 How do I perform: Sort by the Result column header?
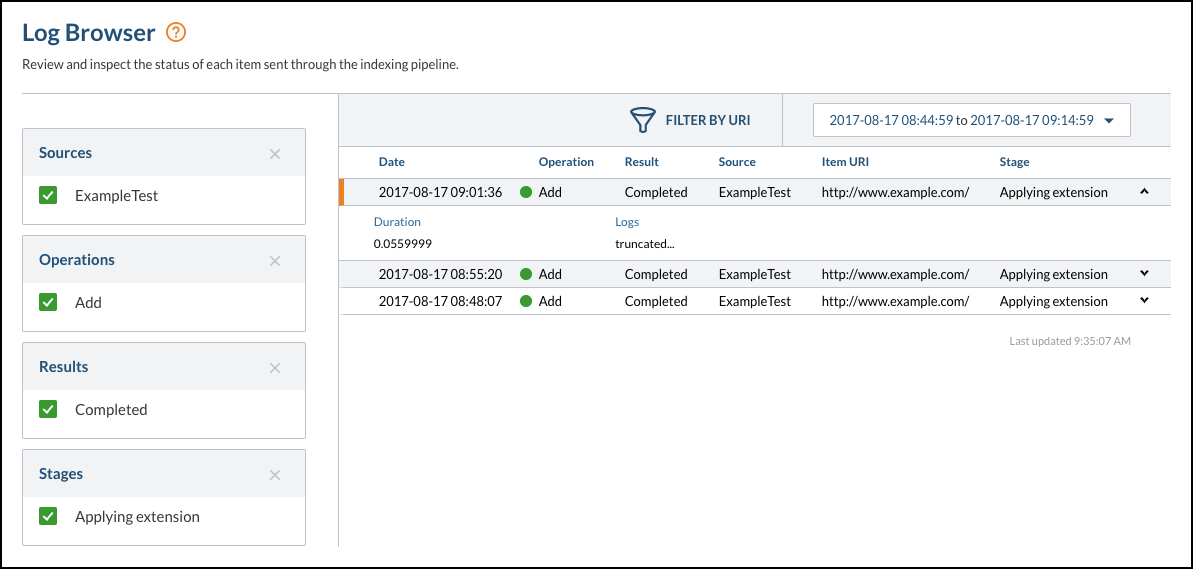click(x=641, y=162)
